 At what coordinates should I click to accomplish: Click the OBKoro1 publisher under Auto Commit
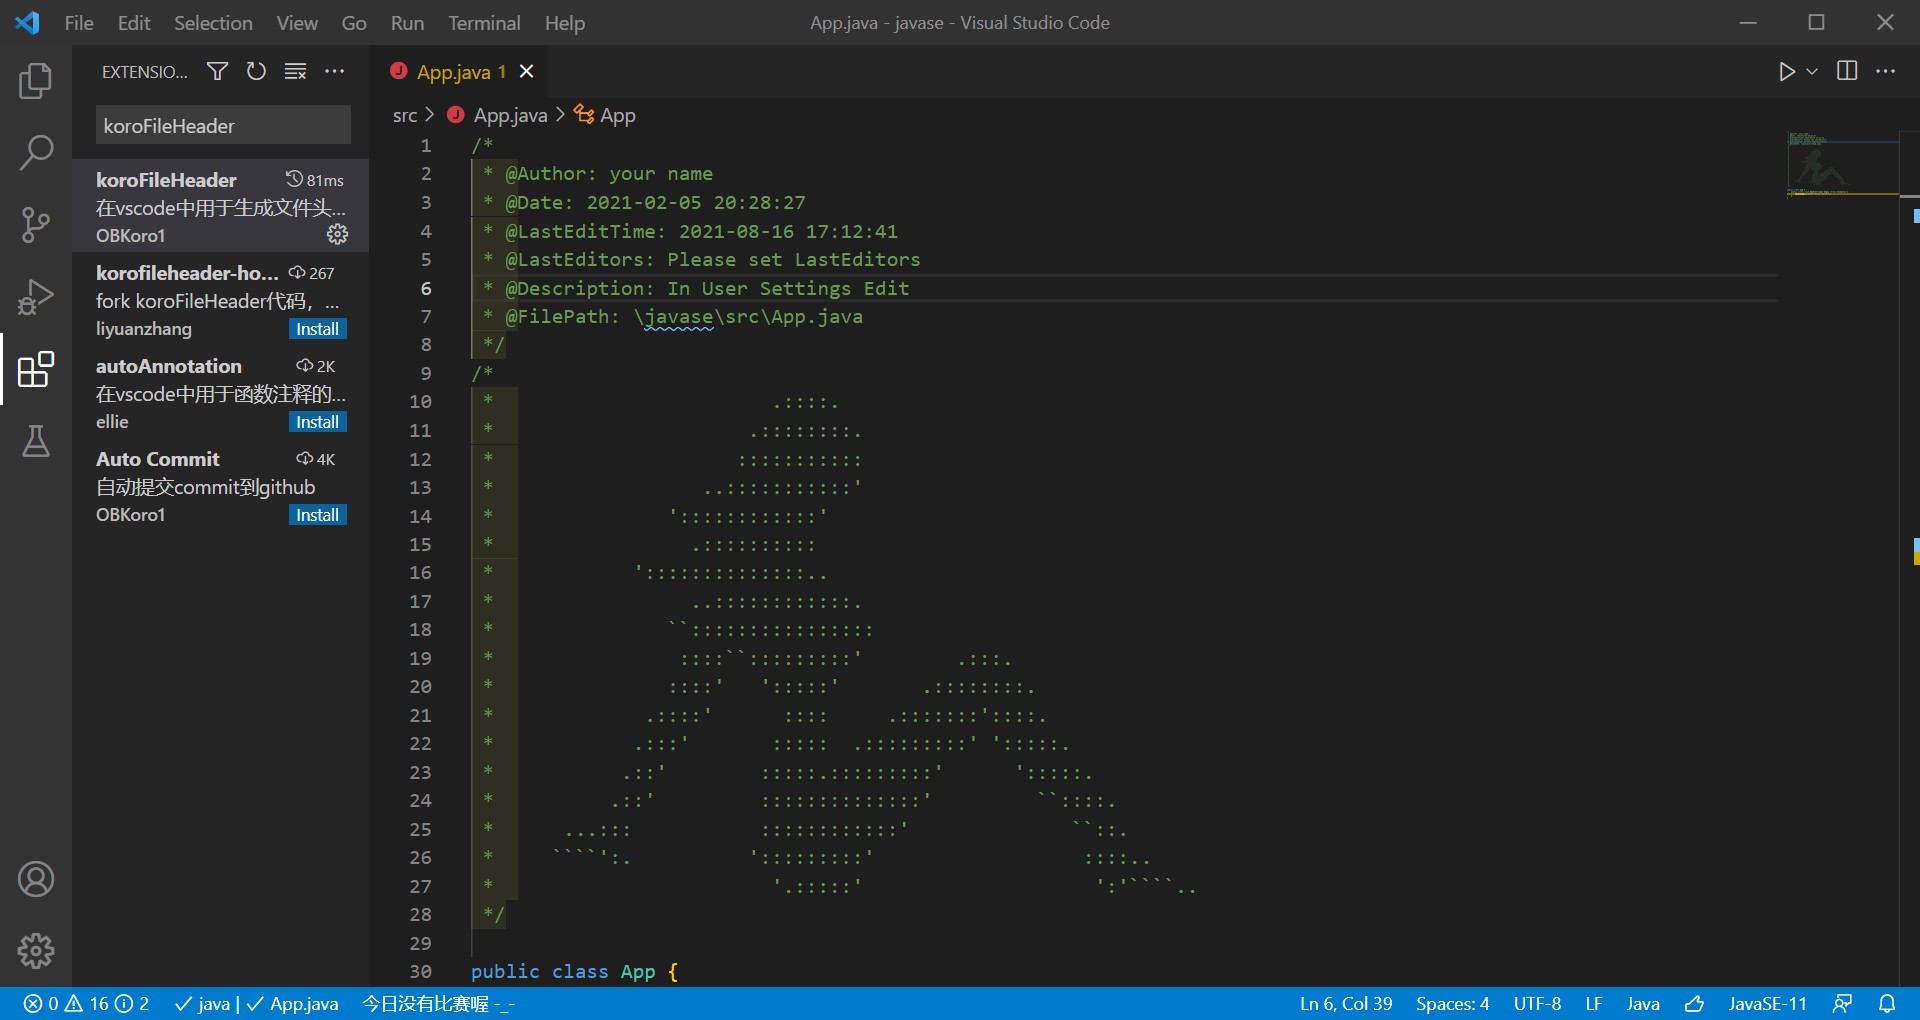(x=130, y=515)
